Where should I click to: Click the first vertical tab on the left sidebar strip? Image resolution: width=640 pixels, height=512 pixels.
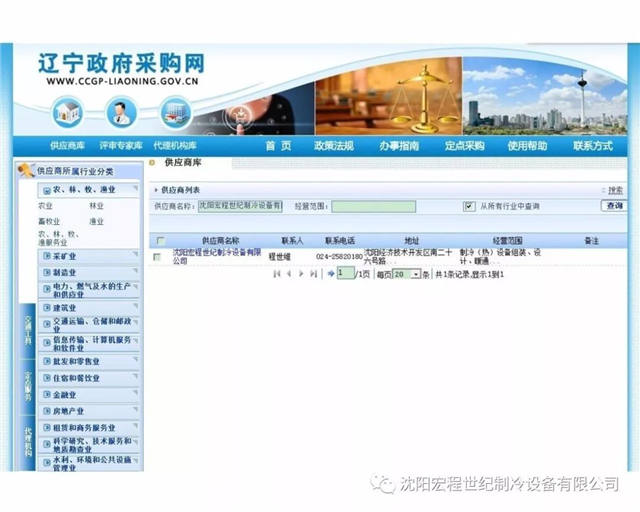coord(28,331)
